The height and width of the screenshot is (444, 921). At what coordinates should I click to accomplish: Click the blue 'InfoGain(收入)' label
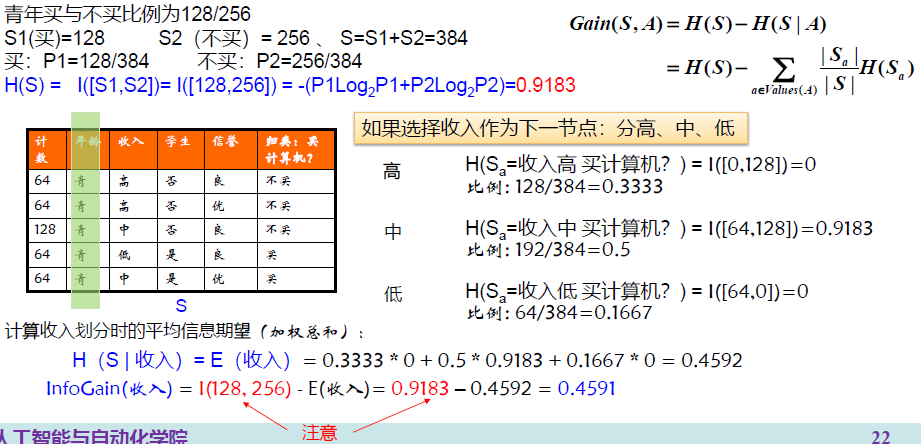pos(109,388)
